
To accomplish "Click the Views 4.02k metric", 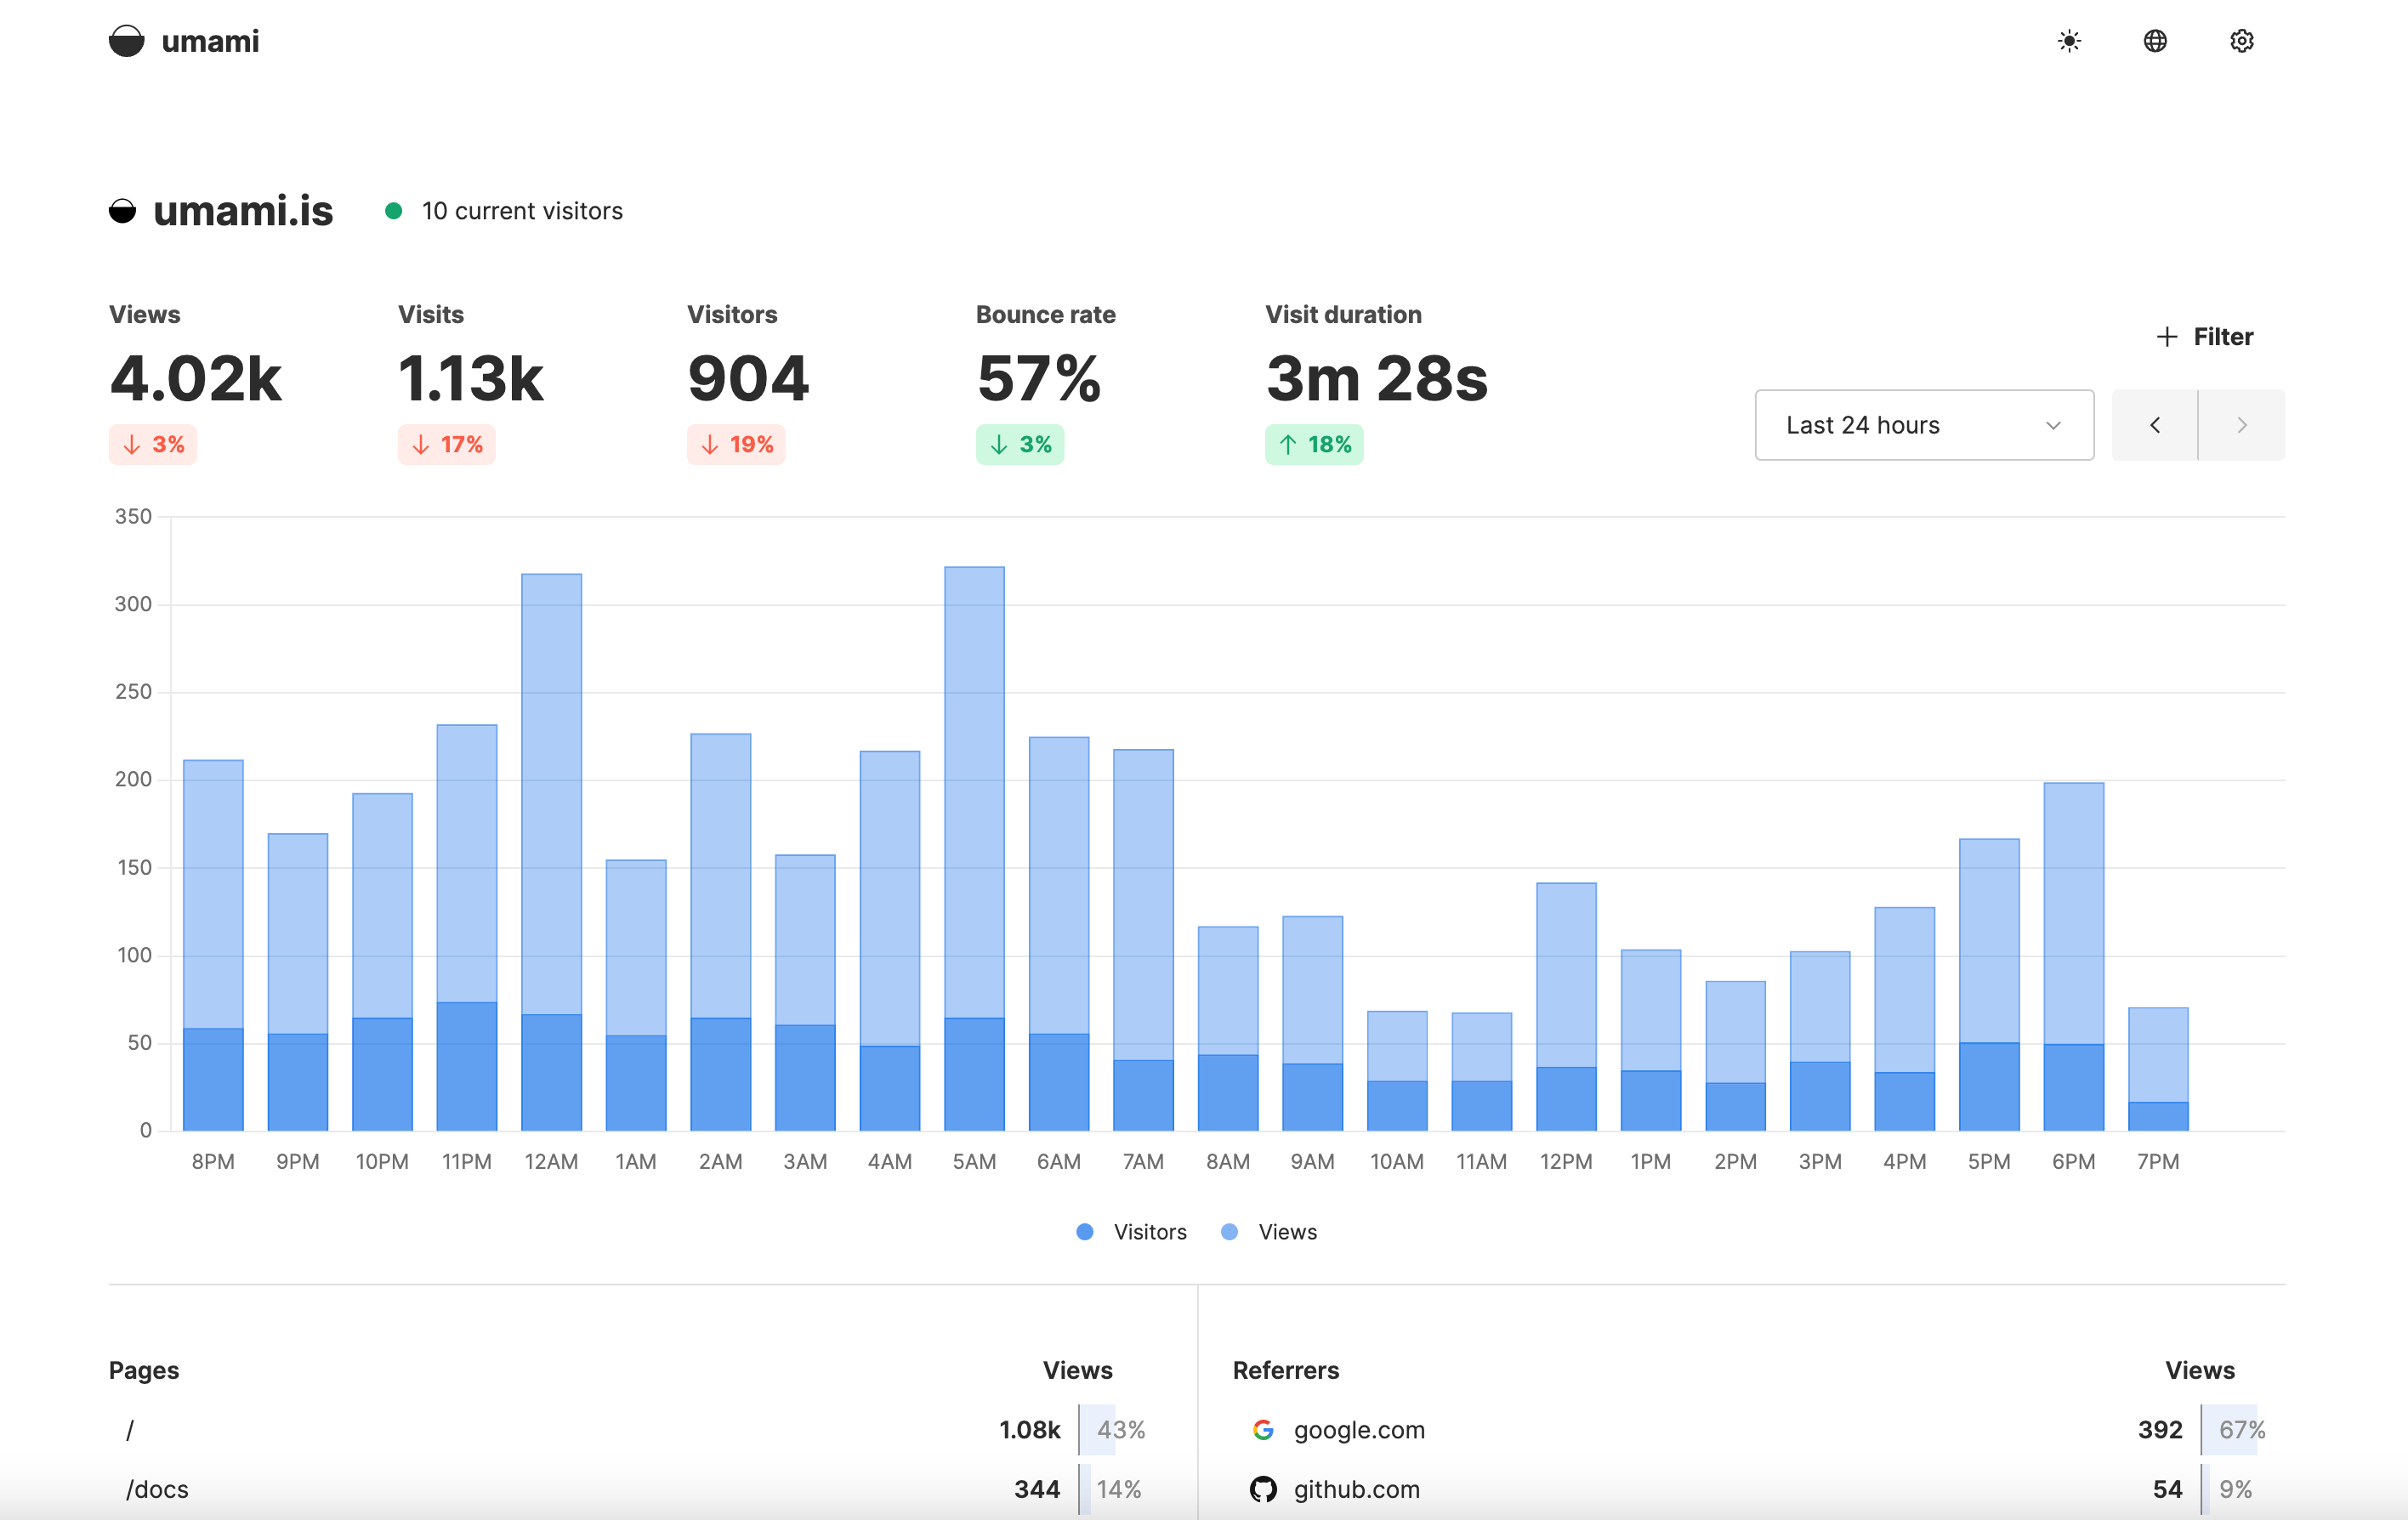I will 196,379.
